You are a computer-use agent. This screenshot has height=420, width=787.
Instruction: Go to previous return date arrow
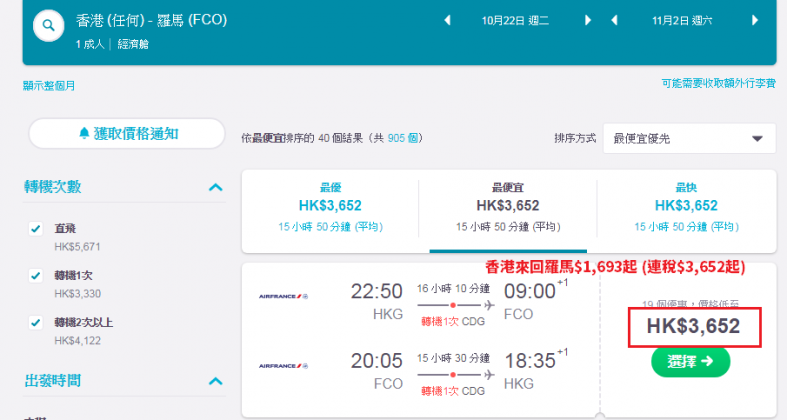(614, 21)
